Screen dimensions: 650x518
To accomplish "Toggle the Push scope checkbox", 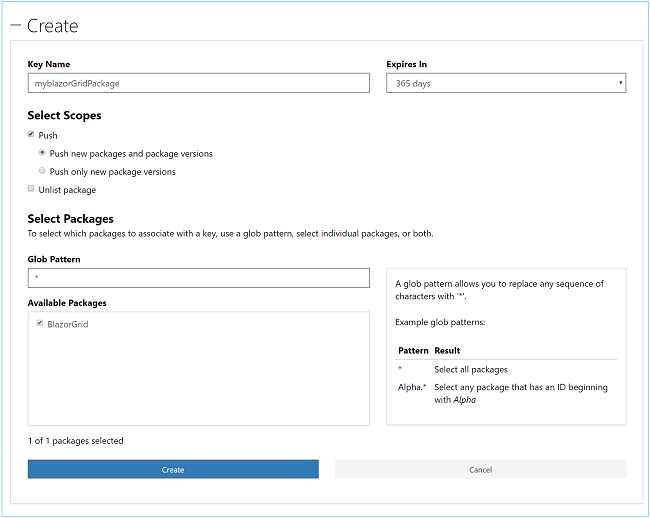I will pos(31,135).
